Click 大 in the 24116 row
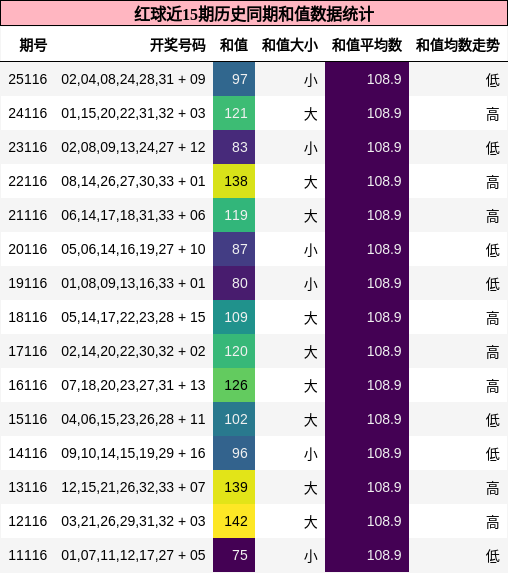Image resolution: width=508 pixels, height=573 pixels. pos(311,114)
